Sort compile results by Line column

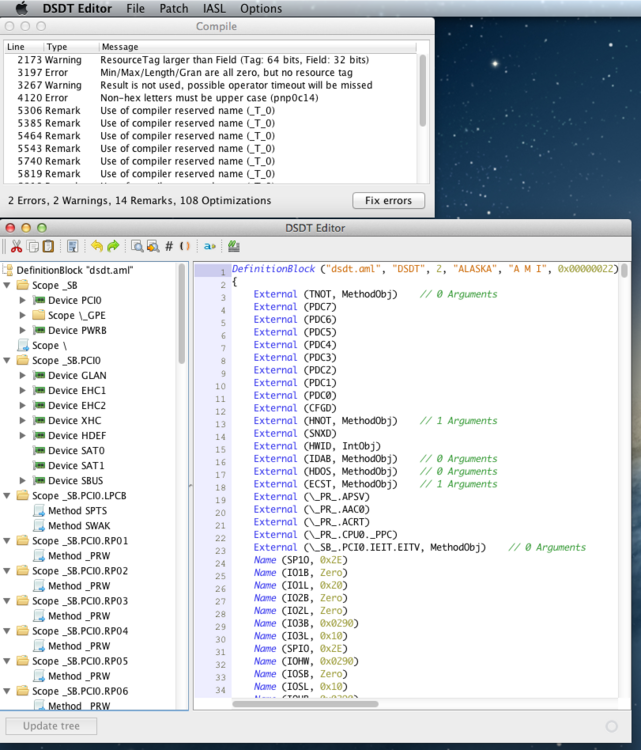click(23, 47)
